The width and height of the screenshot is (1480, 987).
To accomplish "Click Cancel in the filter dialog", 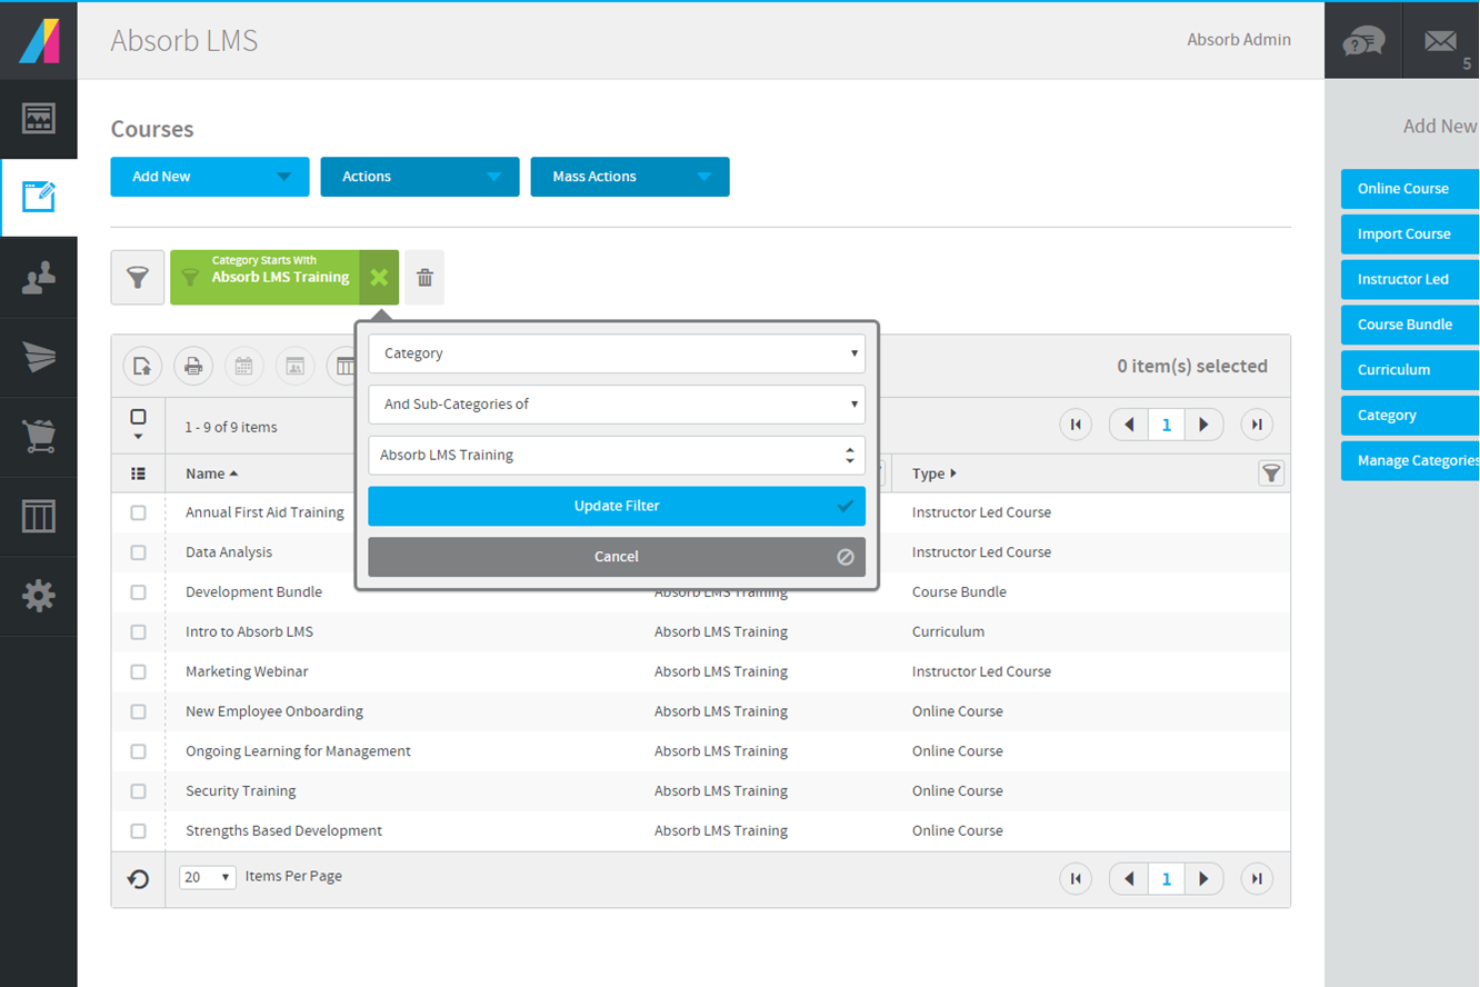I will [x=616, y=556].
